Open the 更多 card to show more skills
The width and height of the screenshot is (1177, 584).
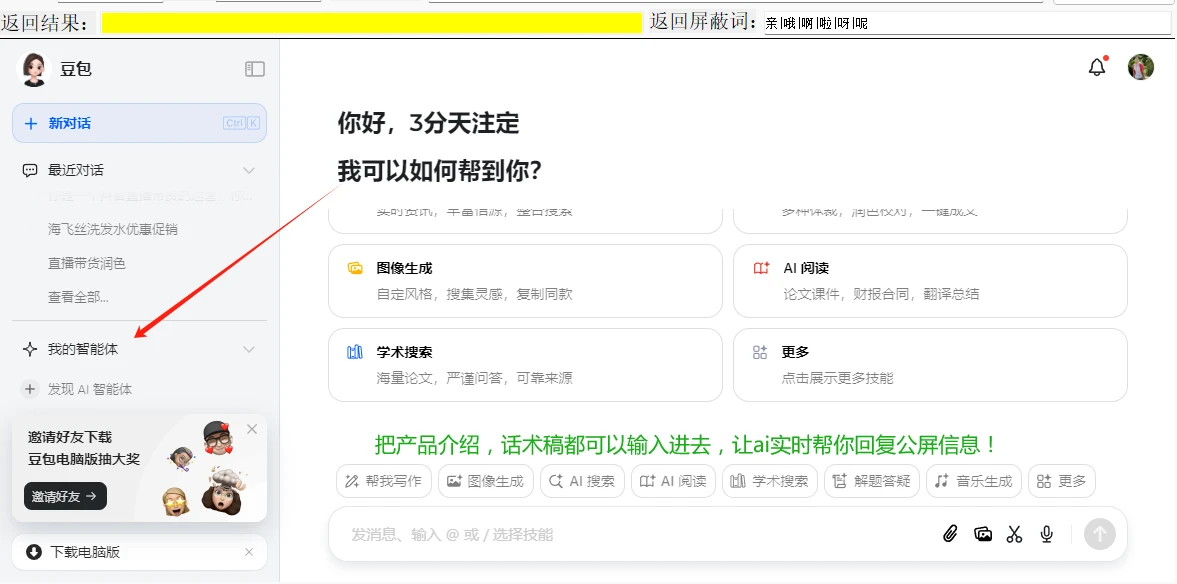pos(930,365)
